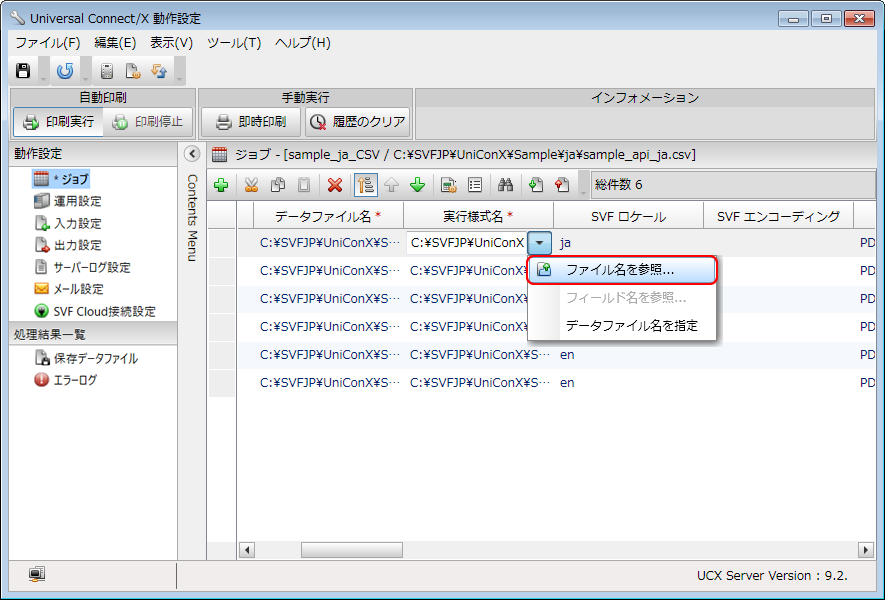
Task: Select 入力設定 in the settings tree
Action: (68, 224)
